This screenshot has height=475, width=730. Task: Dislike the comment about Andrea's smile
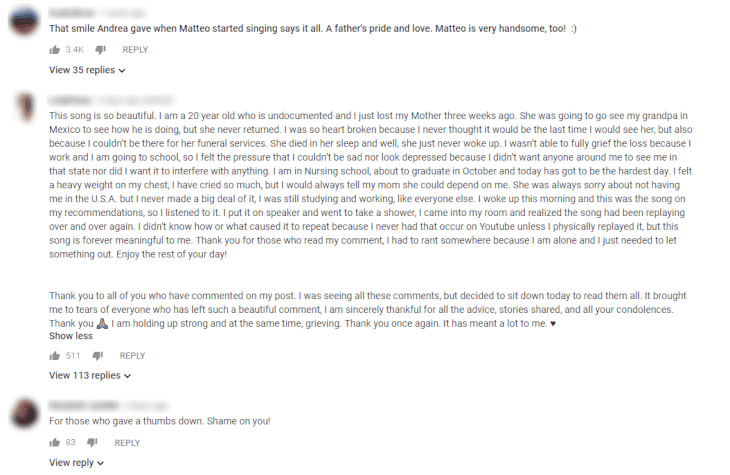[x=101, y=50]
